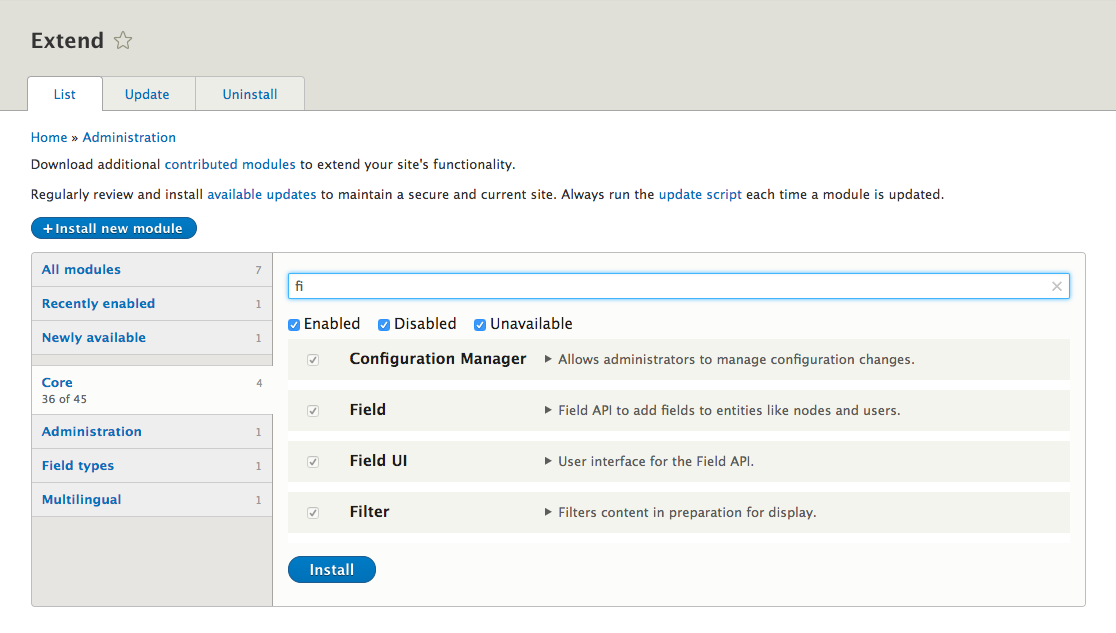
Task: Uncheck the Unavailable filter checkbox
Action: 480,325
